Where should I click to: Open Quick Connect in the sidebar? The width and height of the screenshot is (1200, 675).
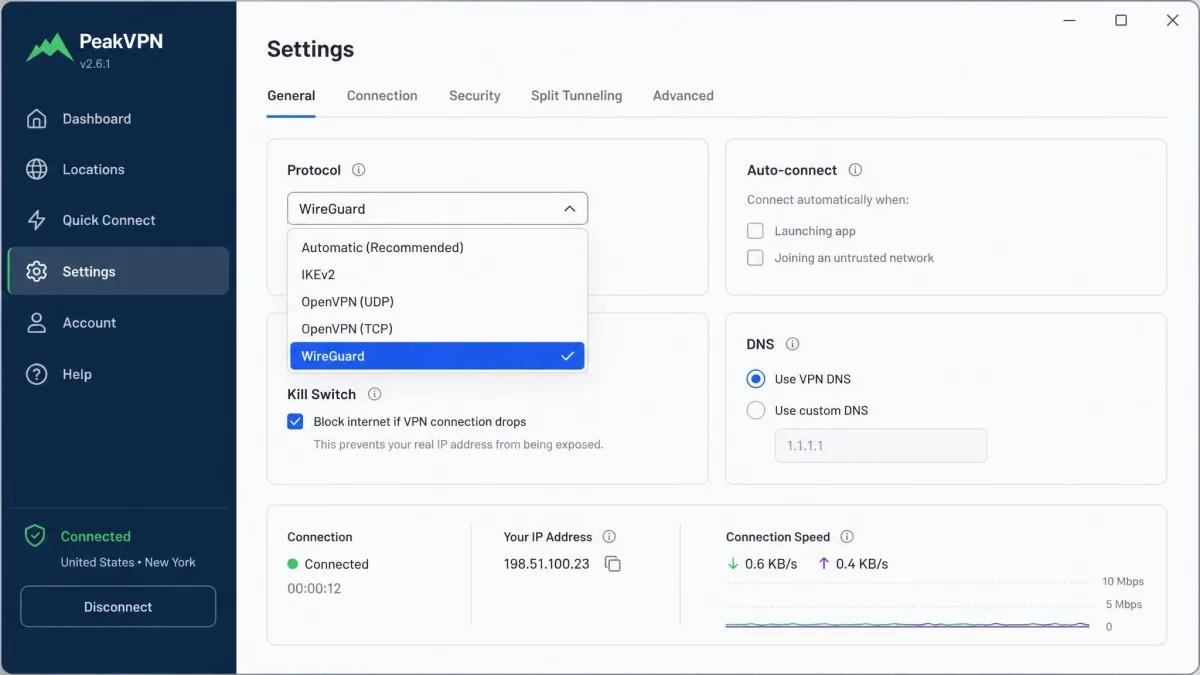click(118, 221)
